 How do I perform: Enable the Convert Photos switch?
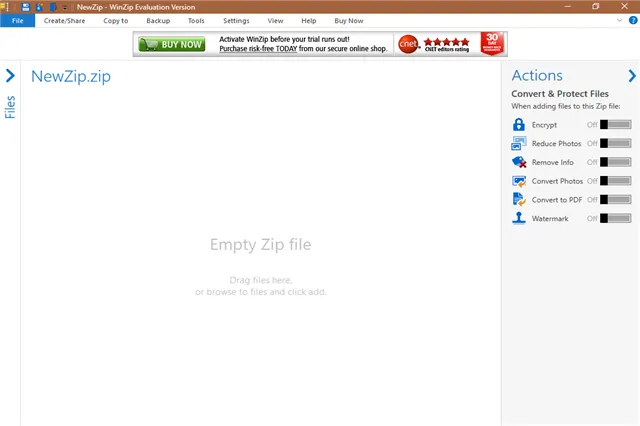pos(616,181)
